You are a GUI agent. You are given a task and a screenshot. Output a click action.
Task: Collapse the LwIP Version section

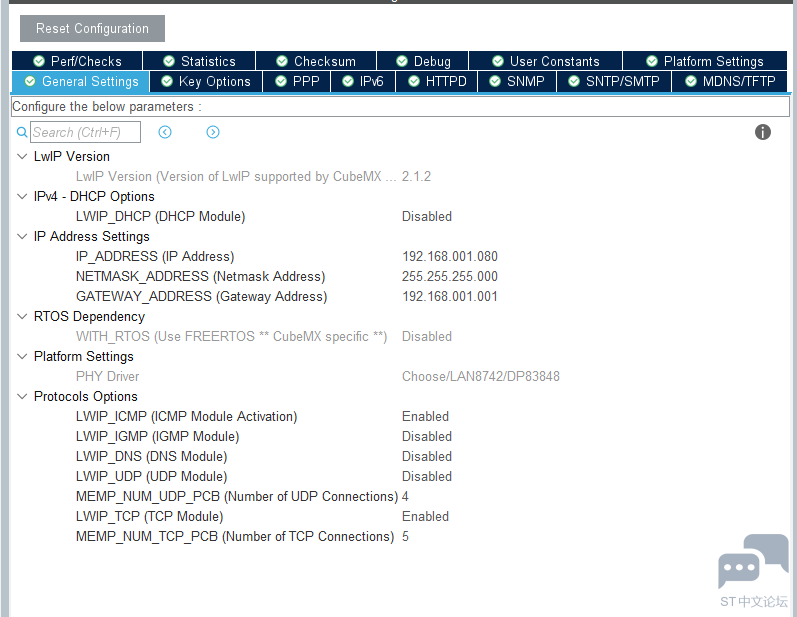pos(22,157)
